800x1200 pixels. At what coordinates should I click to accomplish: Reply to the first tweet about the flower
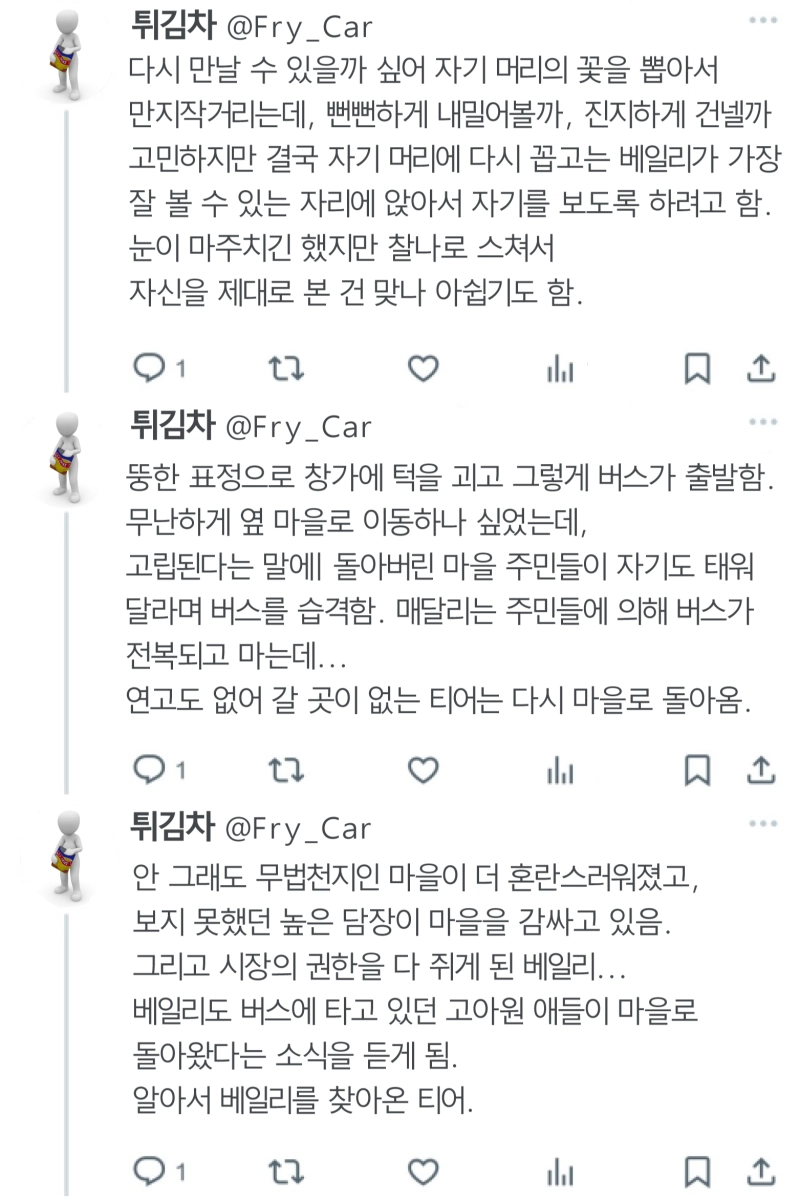149,369
